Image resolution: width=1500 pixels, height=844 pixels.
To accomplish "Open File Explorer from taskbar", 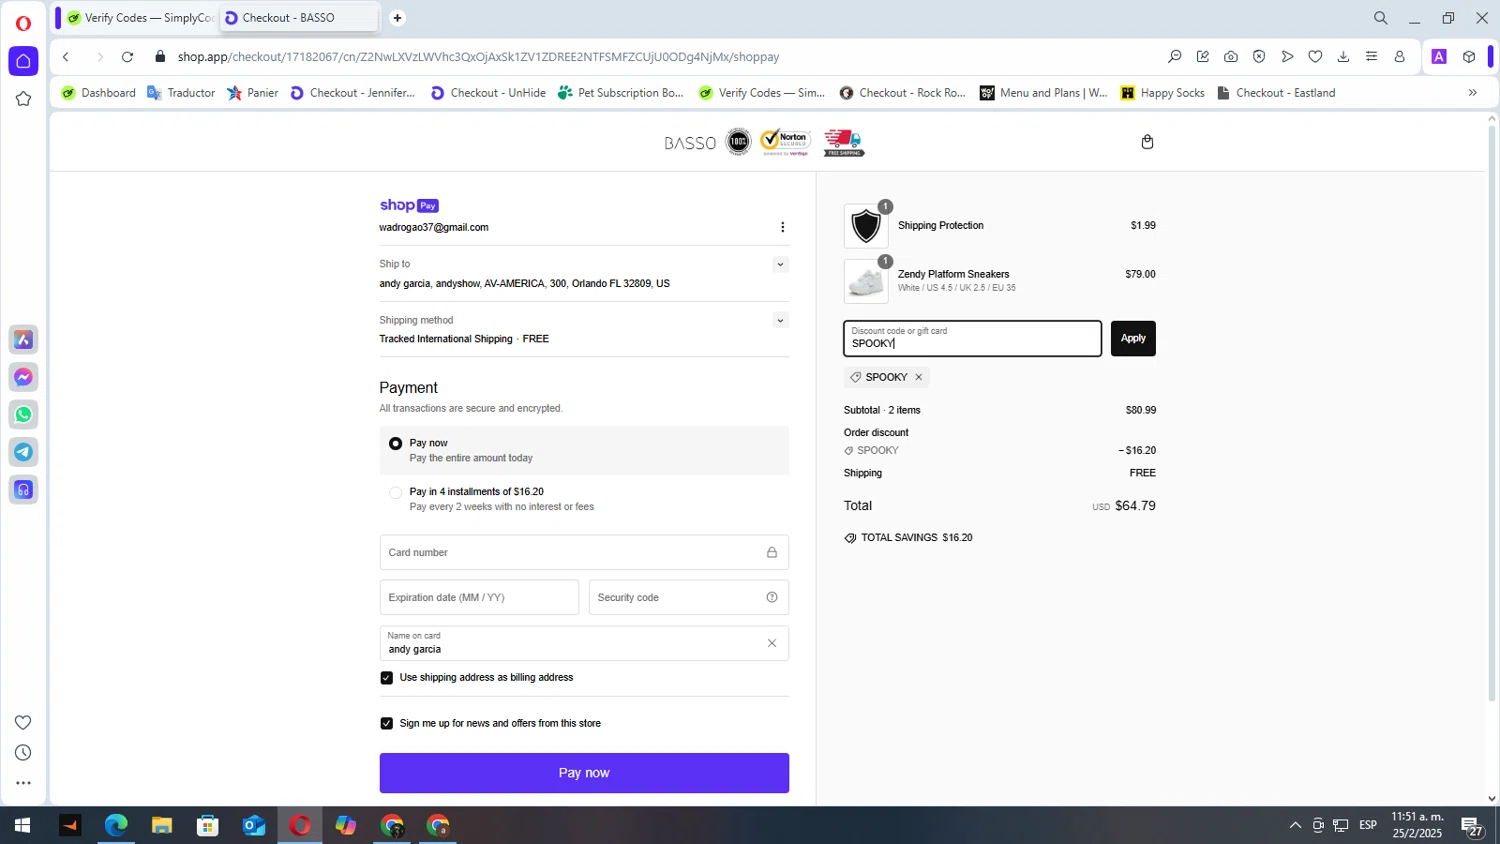I will point(162,826).
